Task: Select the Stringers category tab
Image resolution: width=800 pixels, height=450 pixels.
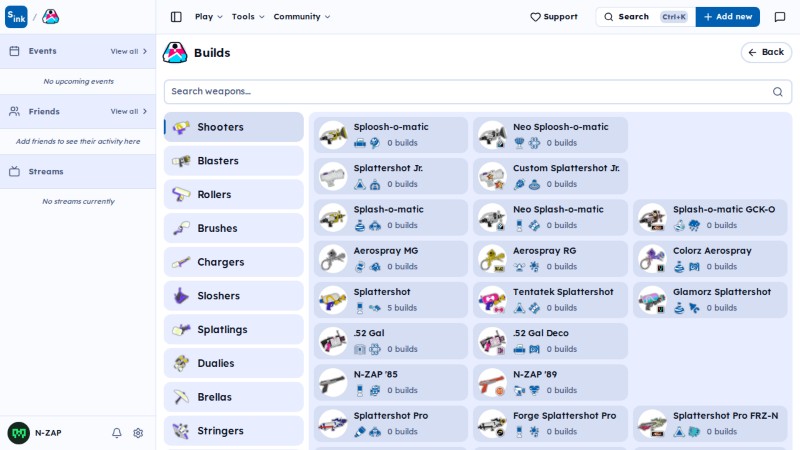Action: (x=234, y=430)
